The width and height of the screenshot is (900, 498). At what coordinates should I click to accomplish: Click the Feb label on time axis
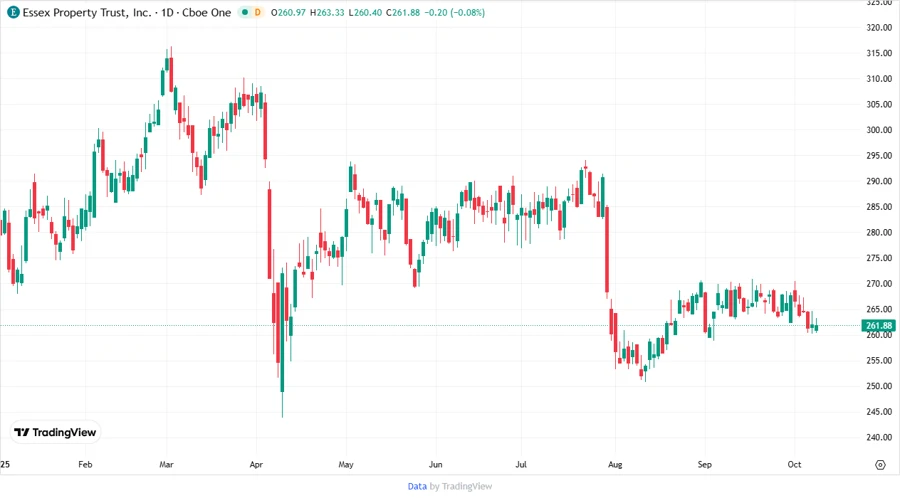(x=85, y=464)
